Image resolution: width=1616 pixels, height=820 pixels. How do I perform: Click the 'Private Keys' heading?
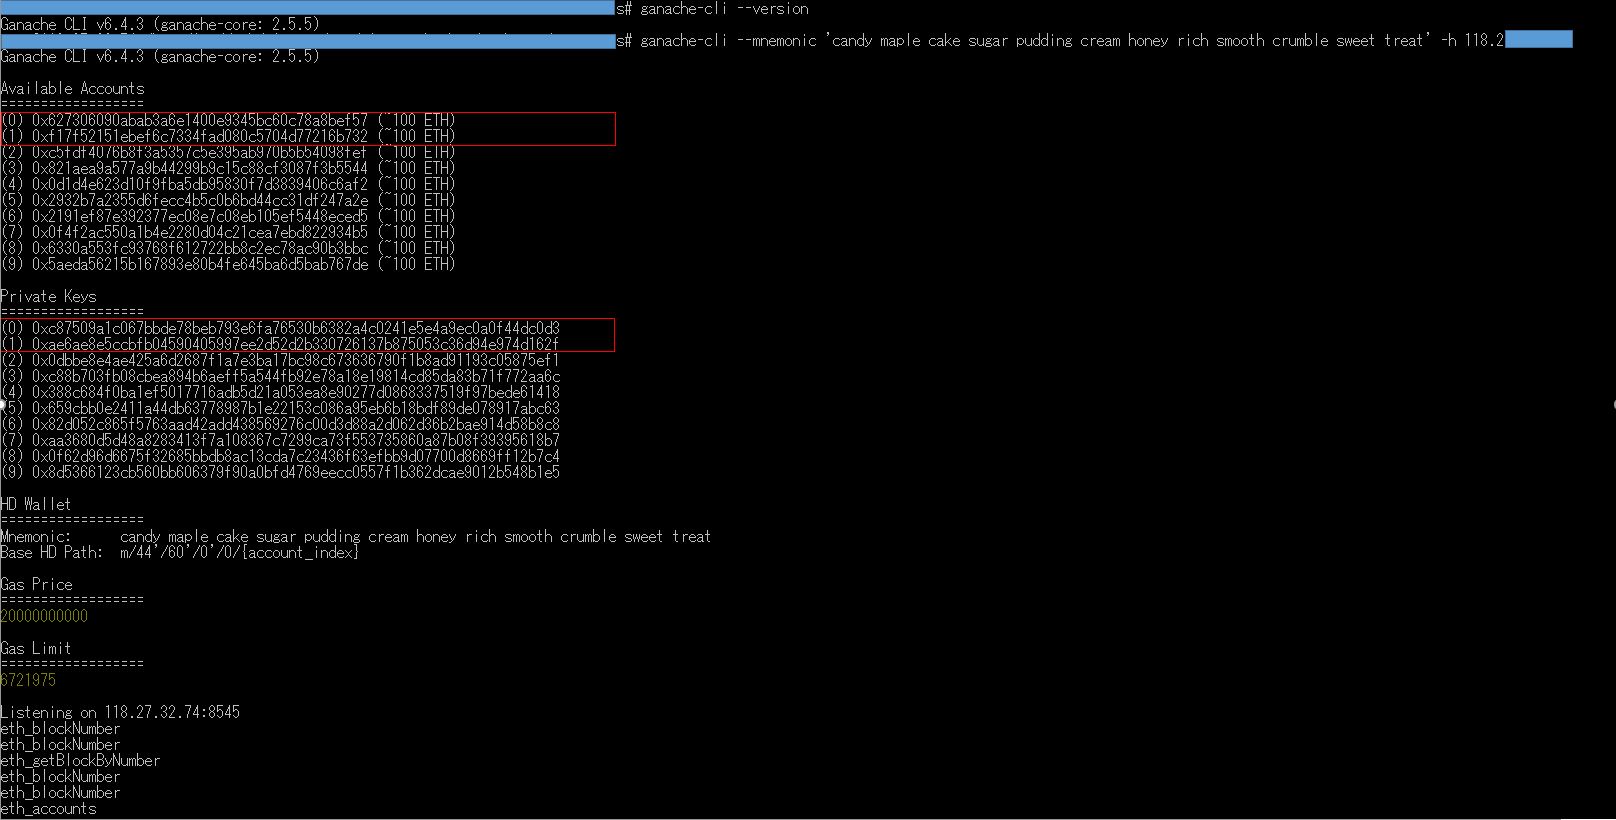point(48,297)
